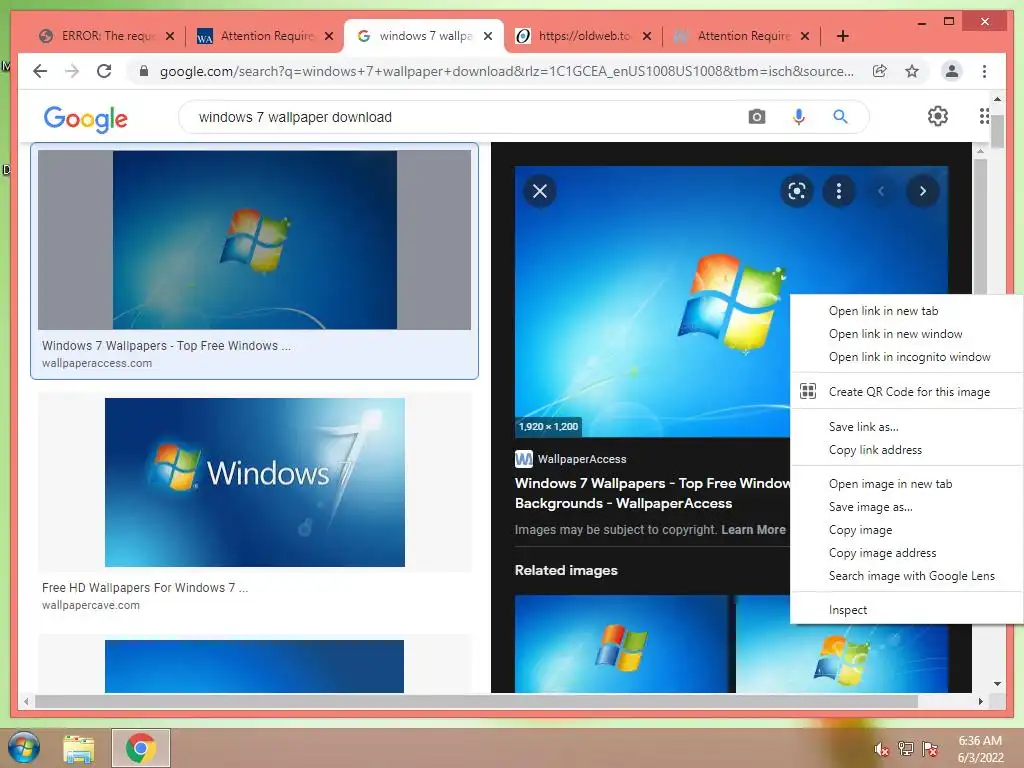This screenshot has width=1024, height=768.
Task: Click the Chrome taskbar button
Action: tap(140, 748)
